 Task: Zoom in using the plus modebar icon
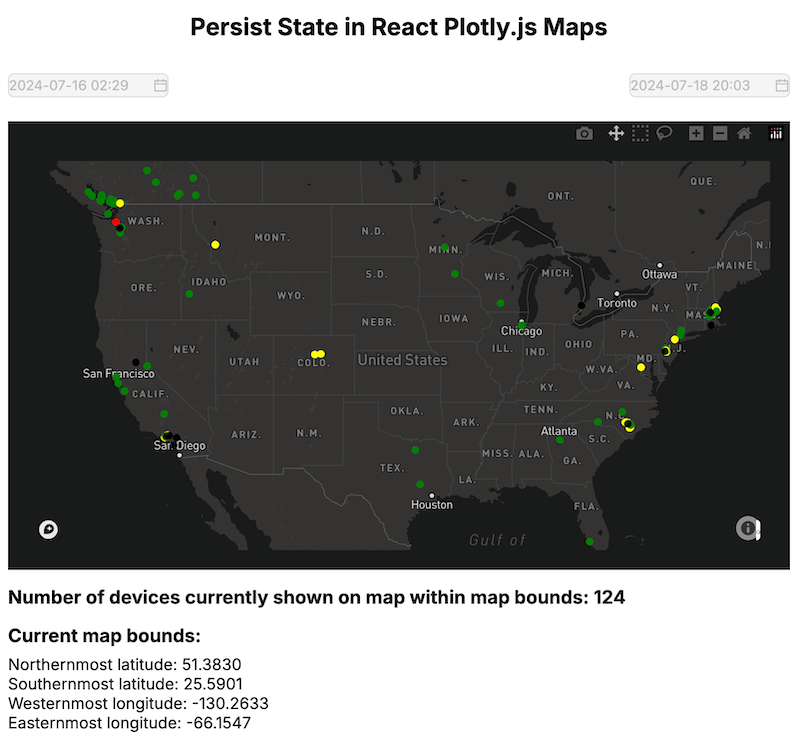(x=695, y=132)
